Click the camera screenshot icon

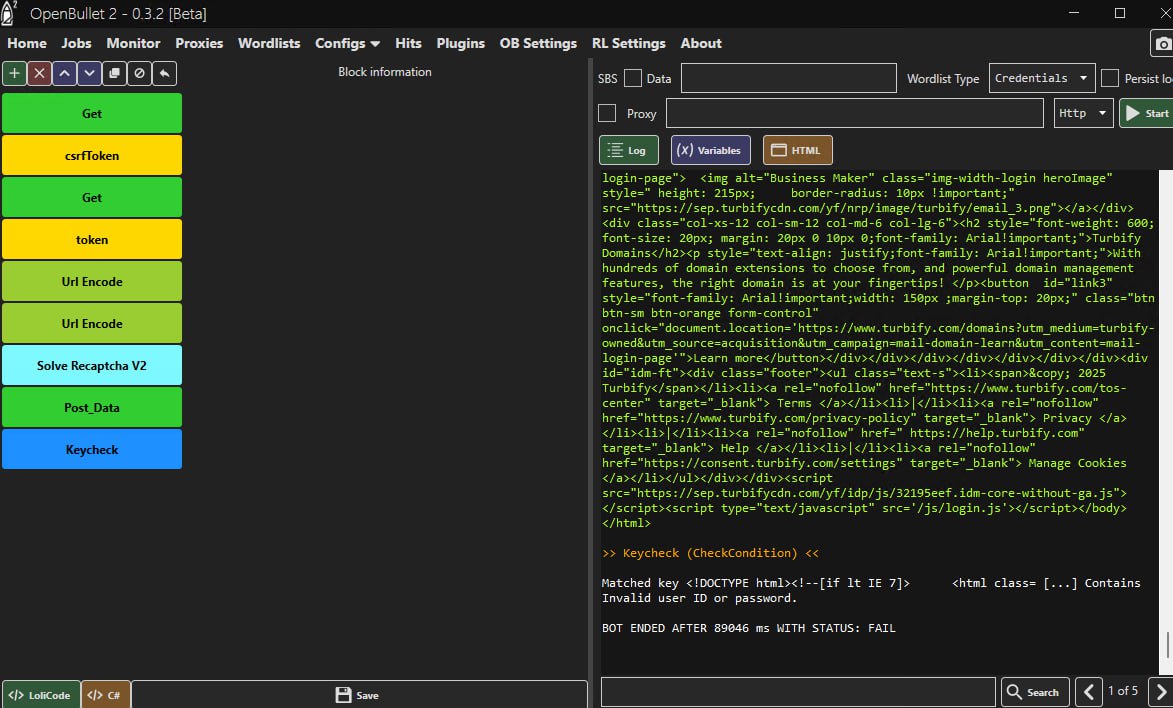pyautogui.click(x=1162, y=44)
